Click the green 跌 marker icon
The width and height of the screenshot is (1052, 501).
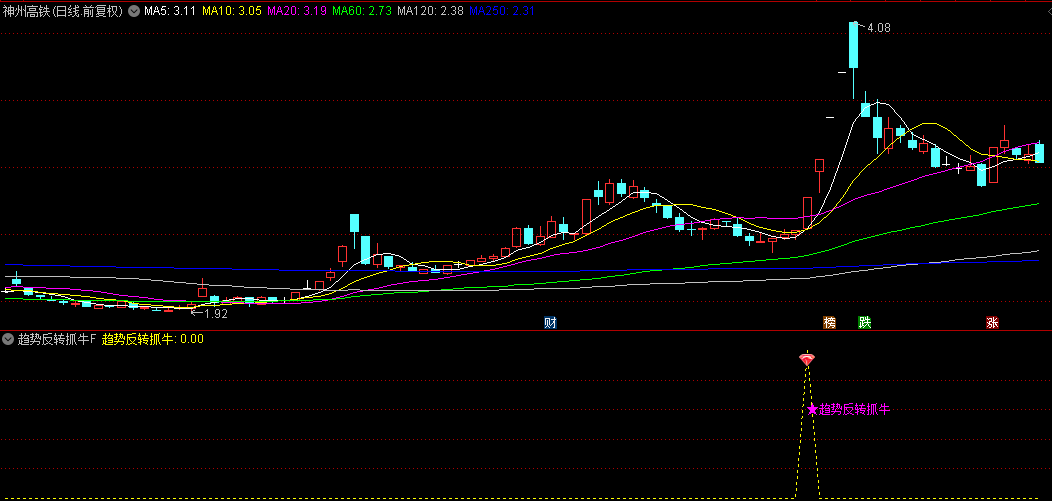tap(865, 323)
